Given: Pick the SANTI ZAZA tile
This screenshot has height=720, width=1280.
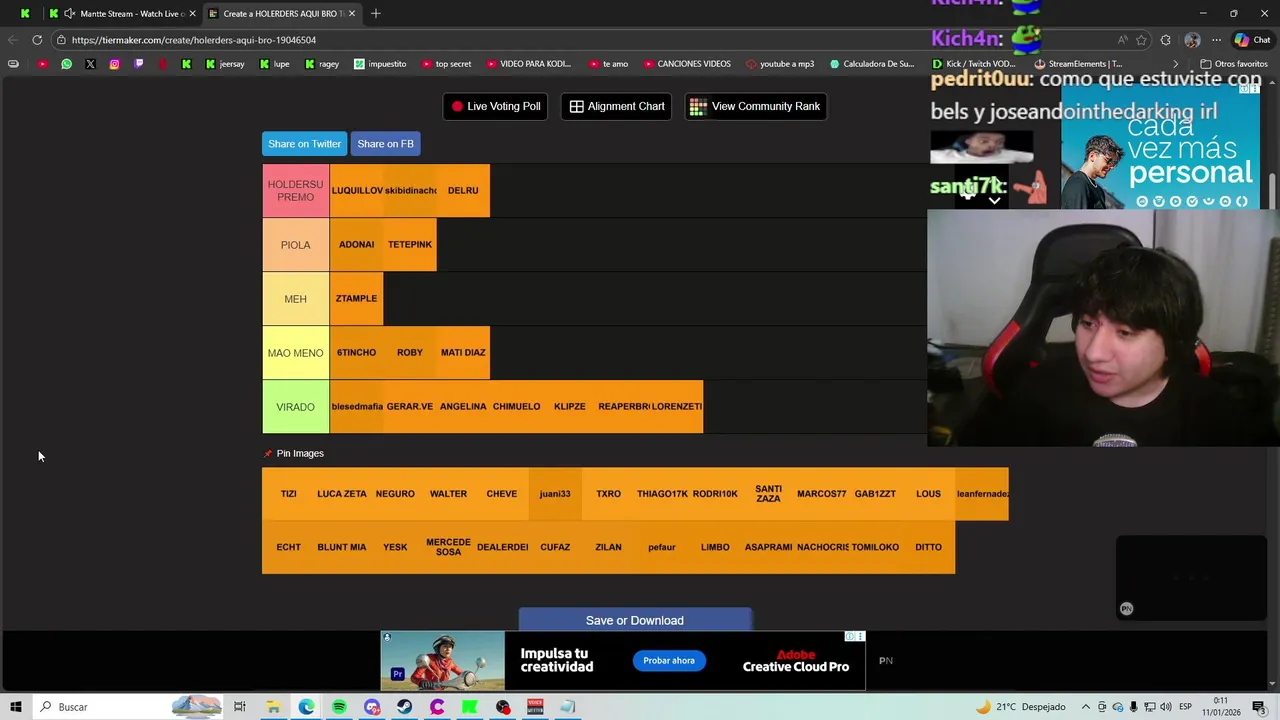Looking at the screenshot, I should point(768,494).
